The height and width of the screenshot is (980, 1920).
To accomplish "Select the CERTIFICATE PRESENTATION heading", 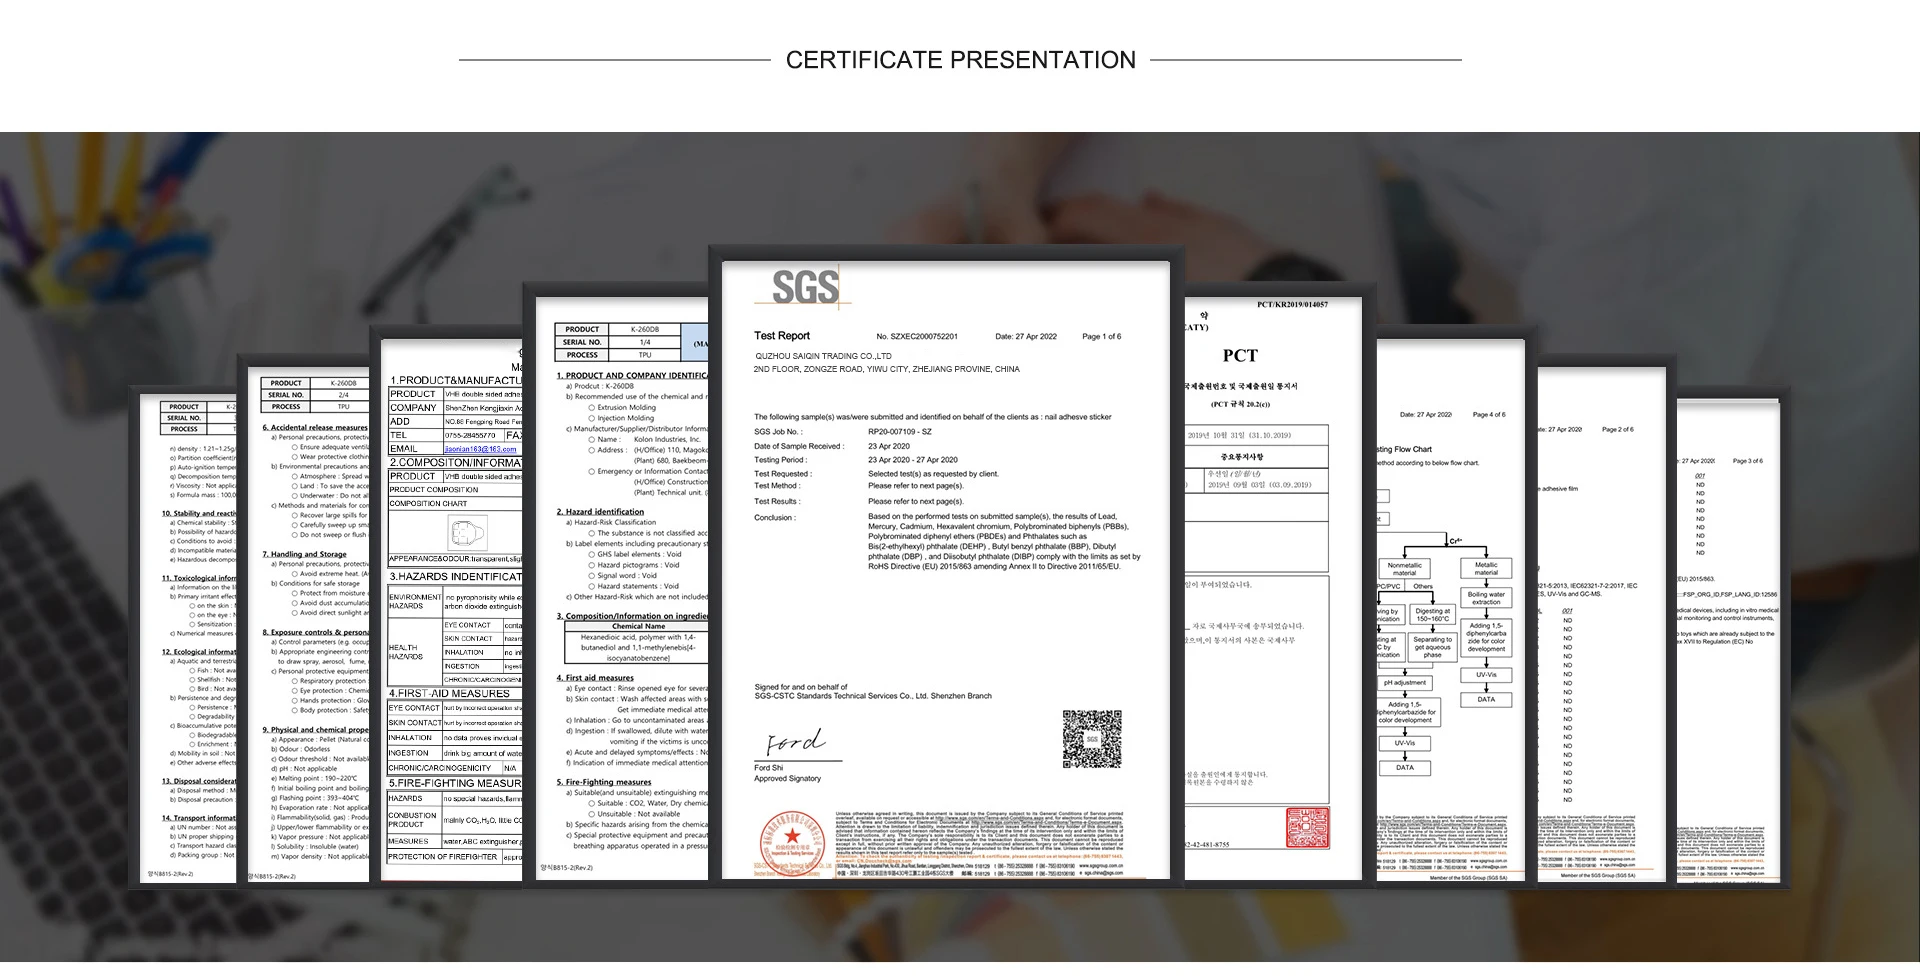I will click(960, 60).
